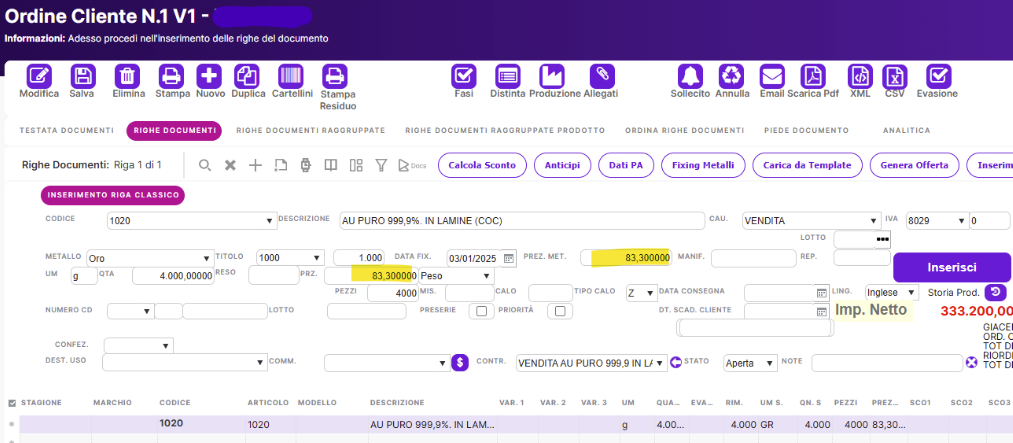Switch to the Testata Documenti tab
Image resolution: width=1013 pixels, height=443 pixels.
pos(68,131)
